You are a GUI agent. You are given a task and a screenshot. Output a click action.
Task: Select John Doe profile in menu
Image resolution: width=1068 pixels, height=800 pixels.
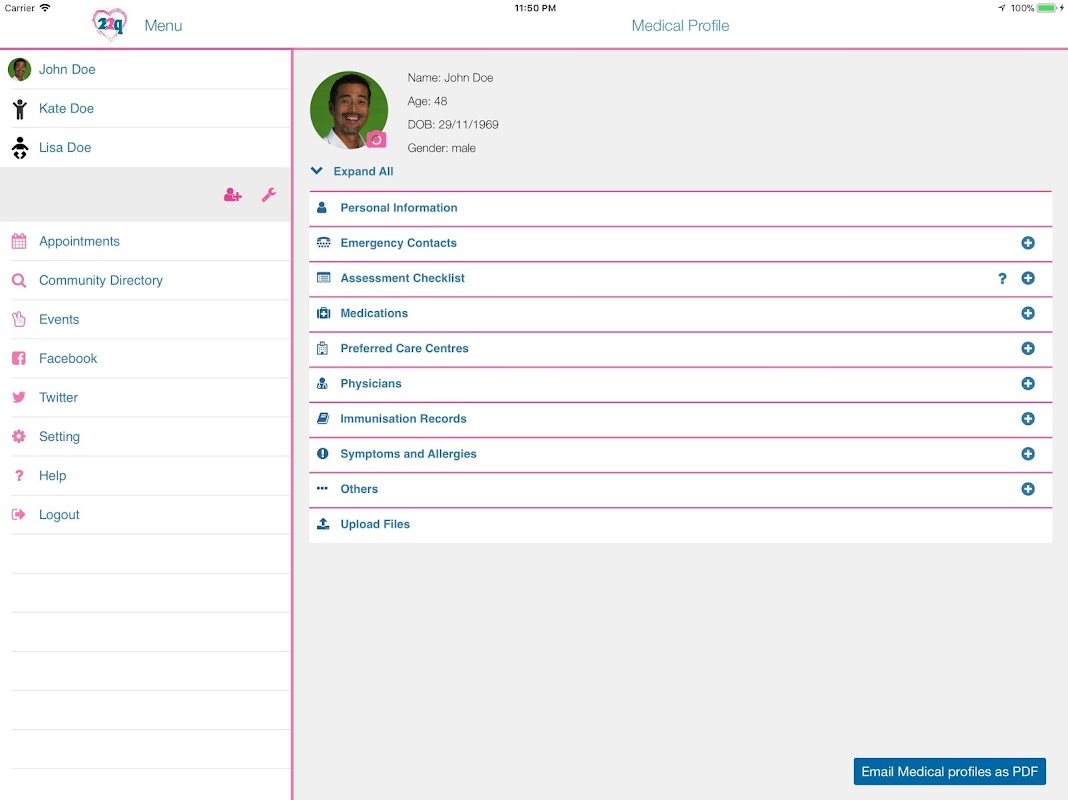(146, 69)
